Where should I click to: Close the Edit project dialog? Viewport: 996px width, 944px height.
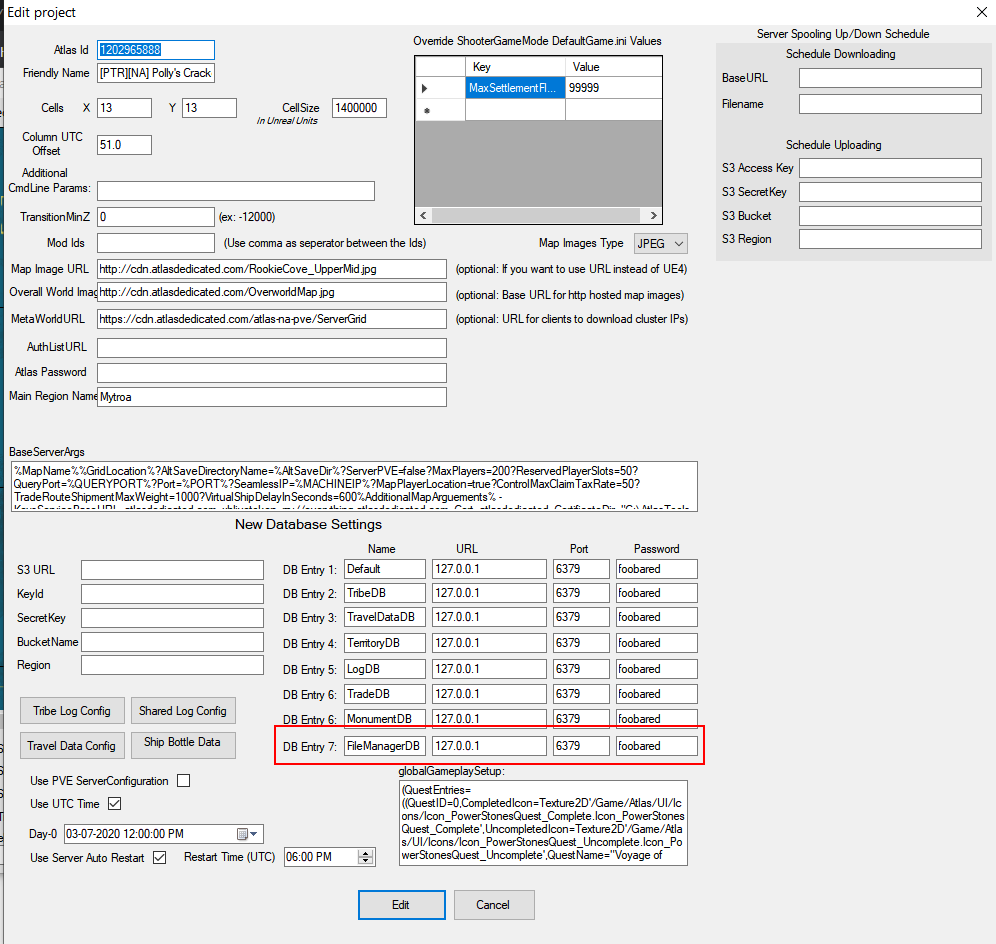coord(981,12)
